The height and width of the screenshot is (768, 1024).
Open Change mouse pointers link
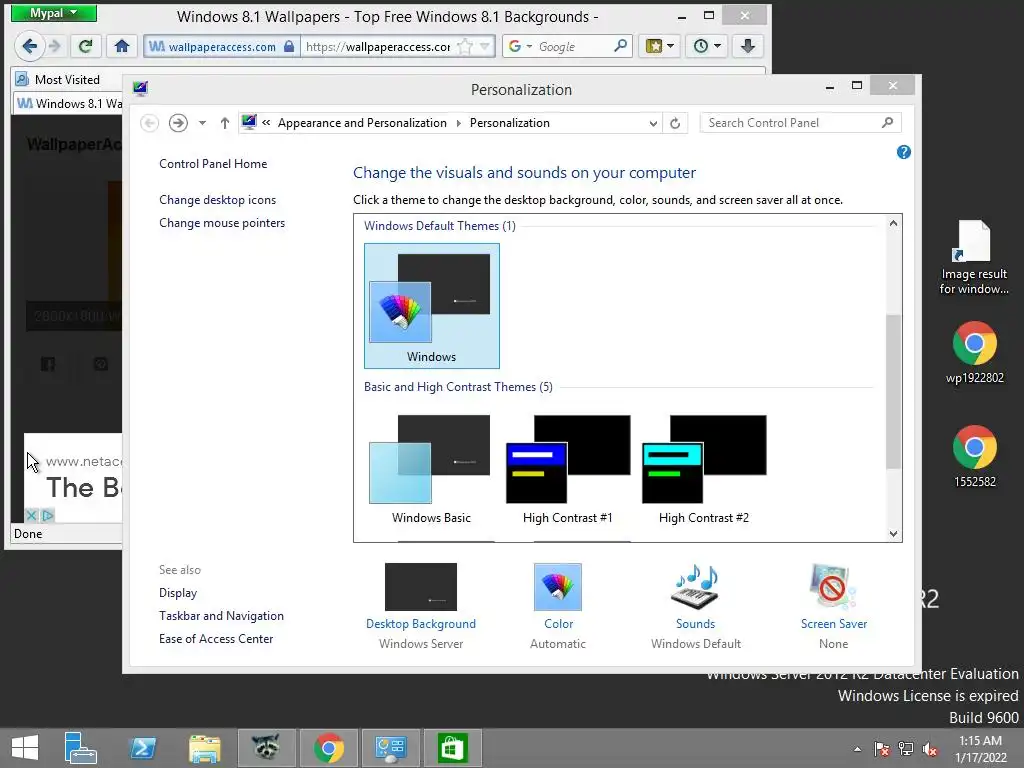click(222, 223)
